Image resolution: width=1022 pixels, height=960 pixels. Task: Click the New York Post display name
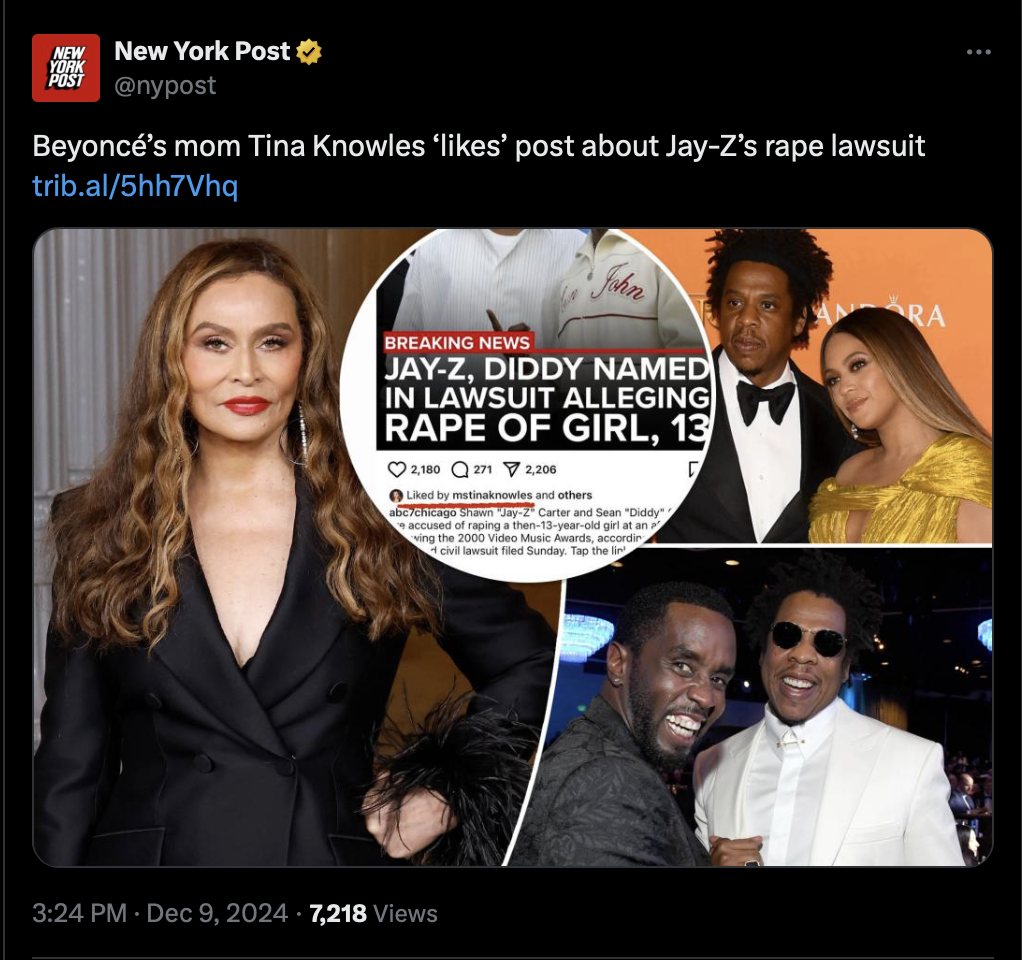pyautogui.click(x=202, y=51)
